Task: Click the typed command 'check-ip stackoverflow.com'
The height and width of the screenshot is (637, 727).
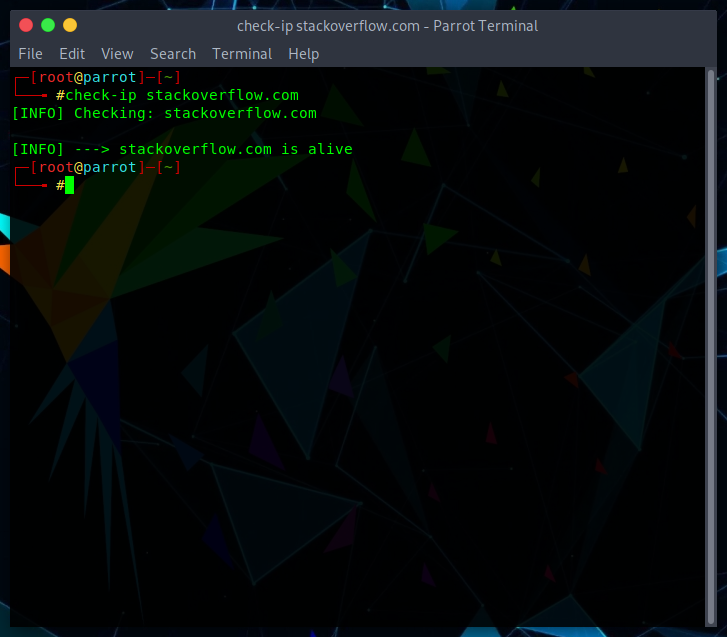Action: (182, 95)
